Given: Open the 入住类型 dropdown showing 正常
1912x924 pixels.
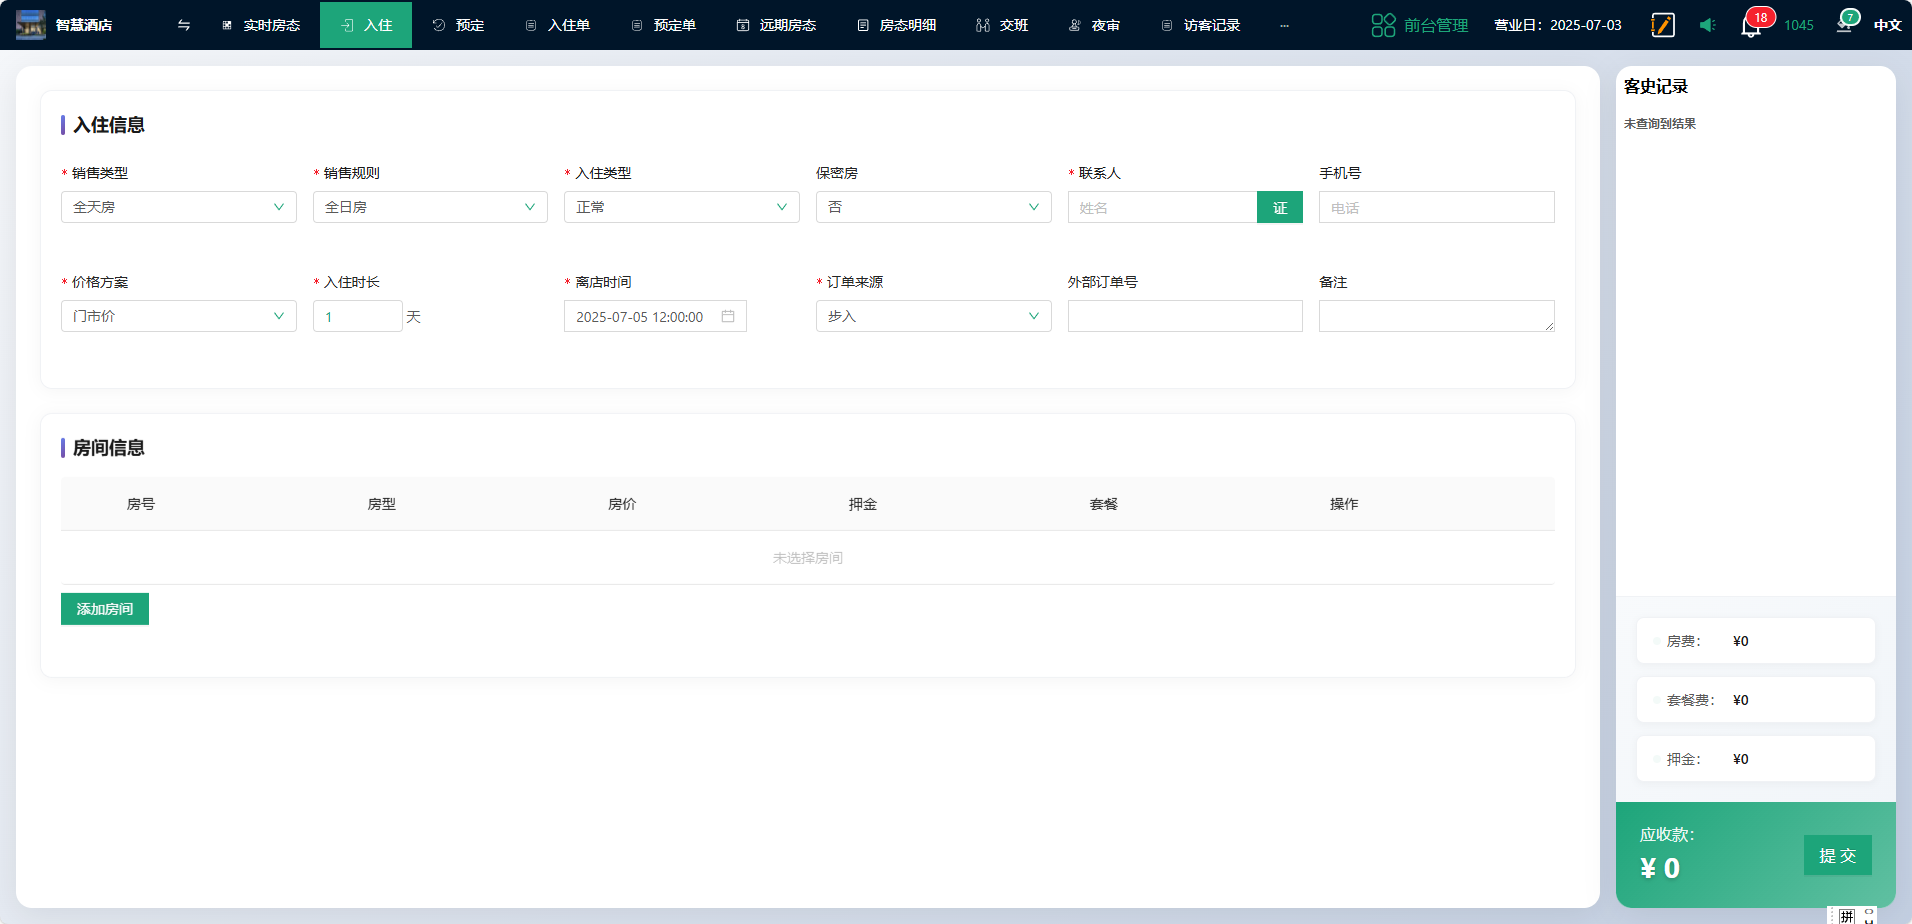Looking at the screenshot, I should pos(682,207).
